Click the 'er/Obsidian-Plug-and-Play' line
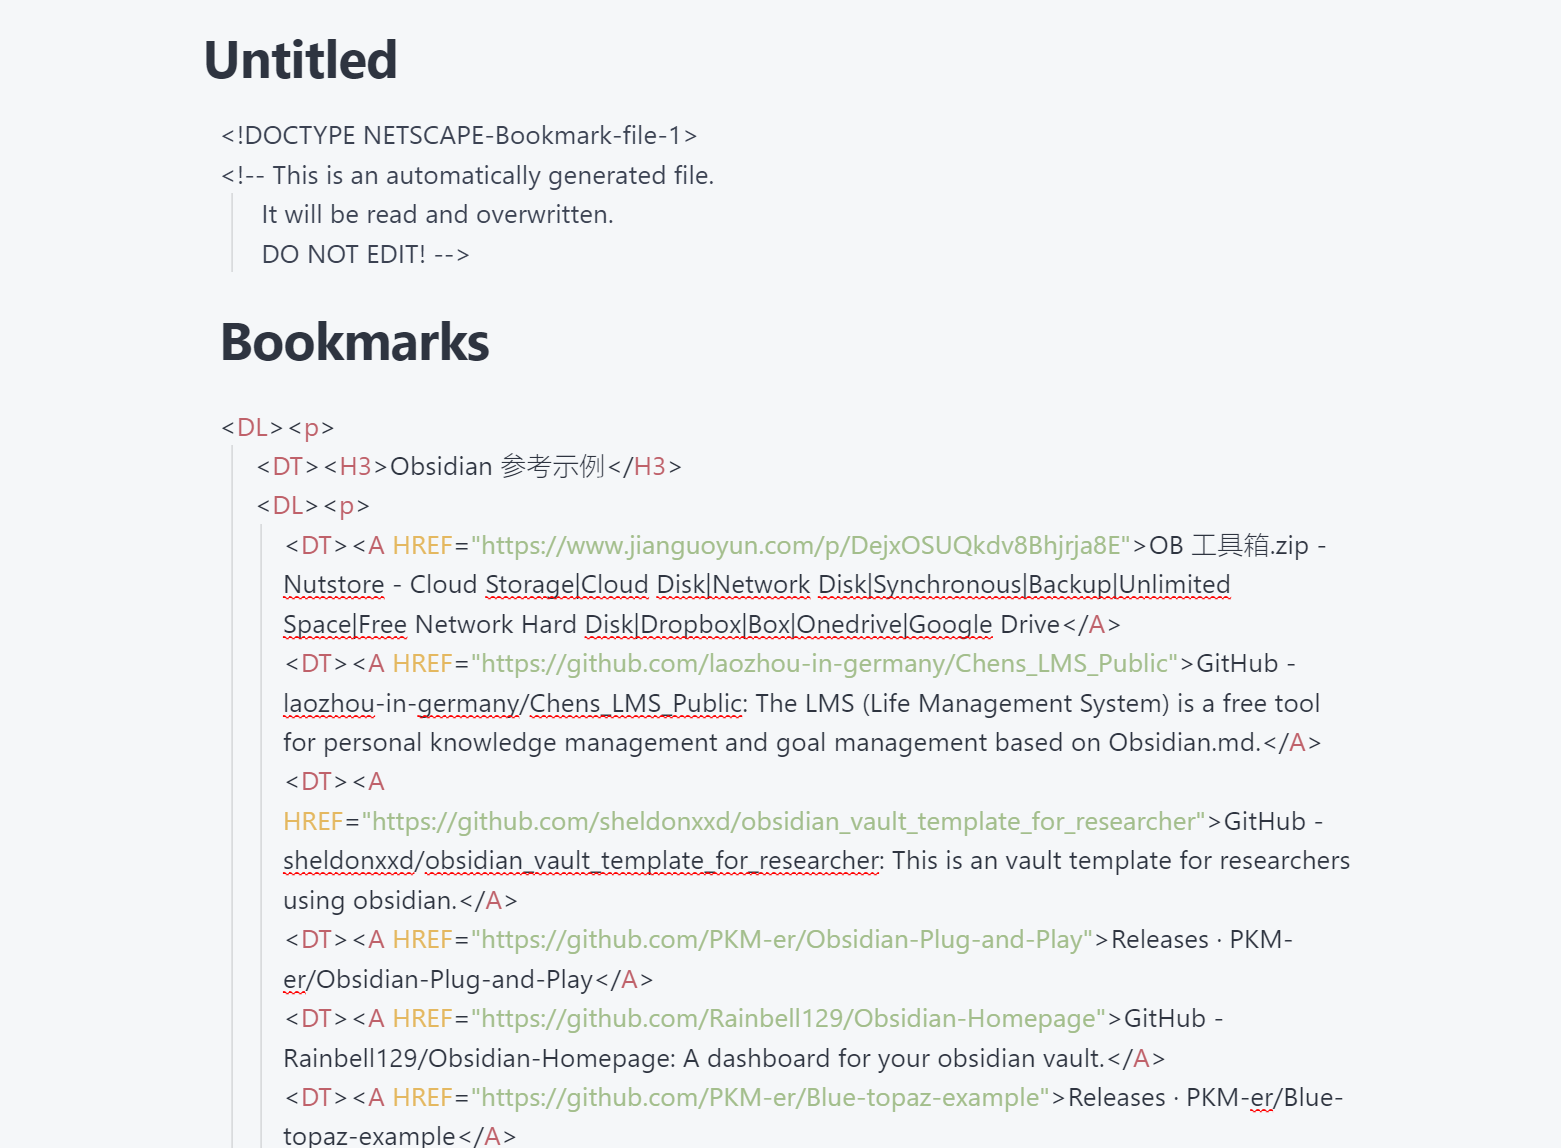 coord(468,979)
